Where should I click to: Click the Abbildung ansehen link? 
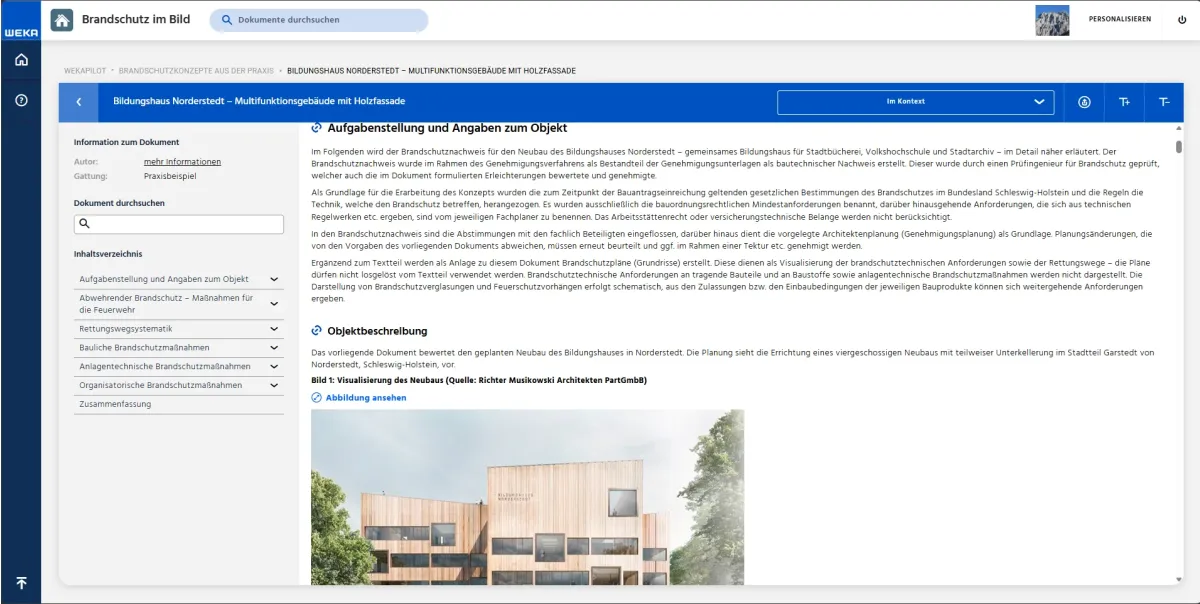pyautogui.click(x=366, y=398)
